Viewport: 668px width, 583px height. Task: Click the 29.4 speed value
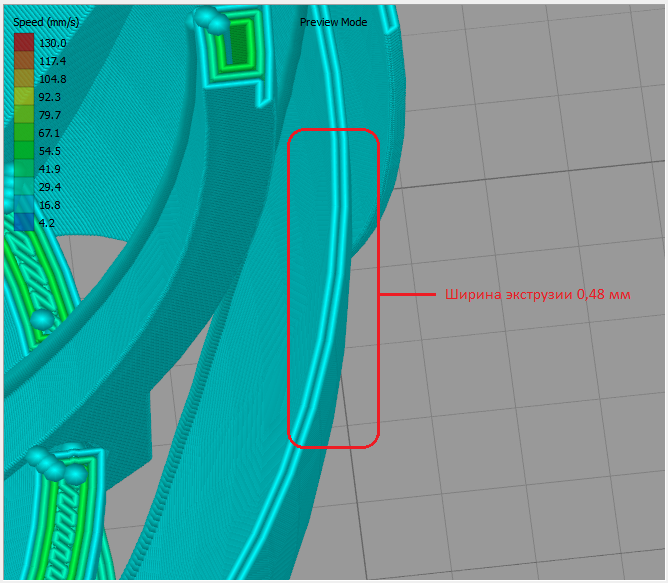click(49, 187)
